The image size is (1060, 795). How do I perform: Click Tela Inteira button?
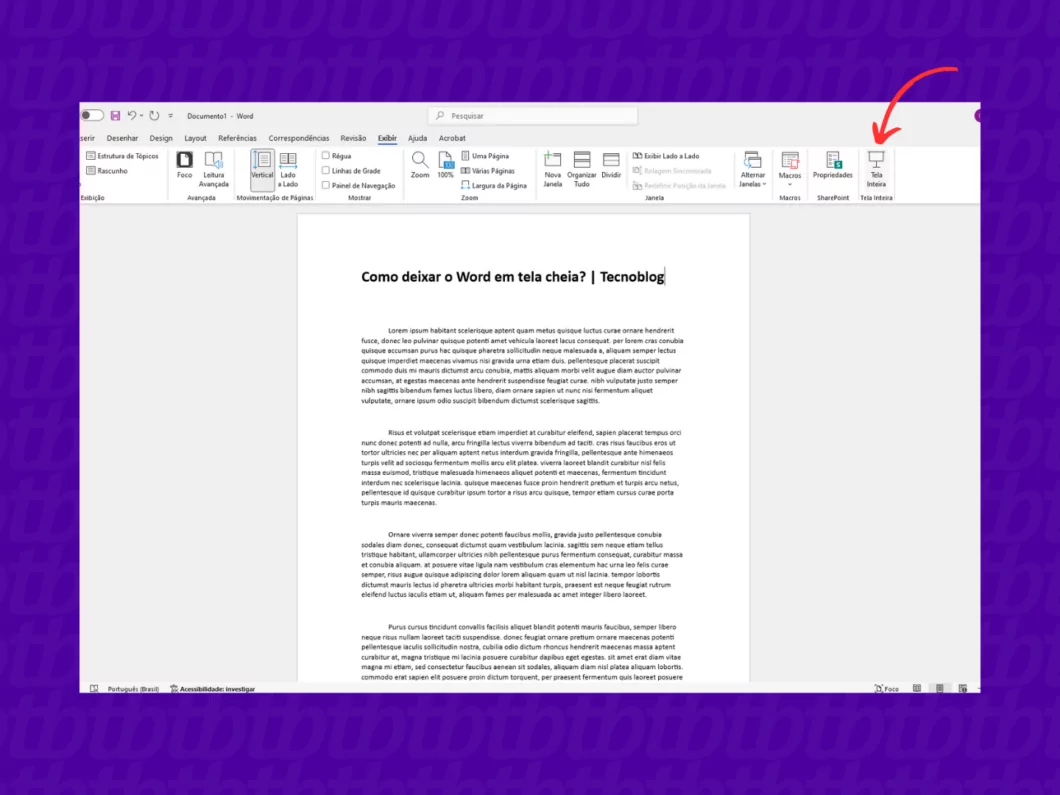[x=876, y=169]
